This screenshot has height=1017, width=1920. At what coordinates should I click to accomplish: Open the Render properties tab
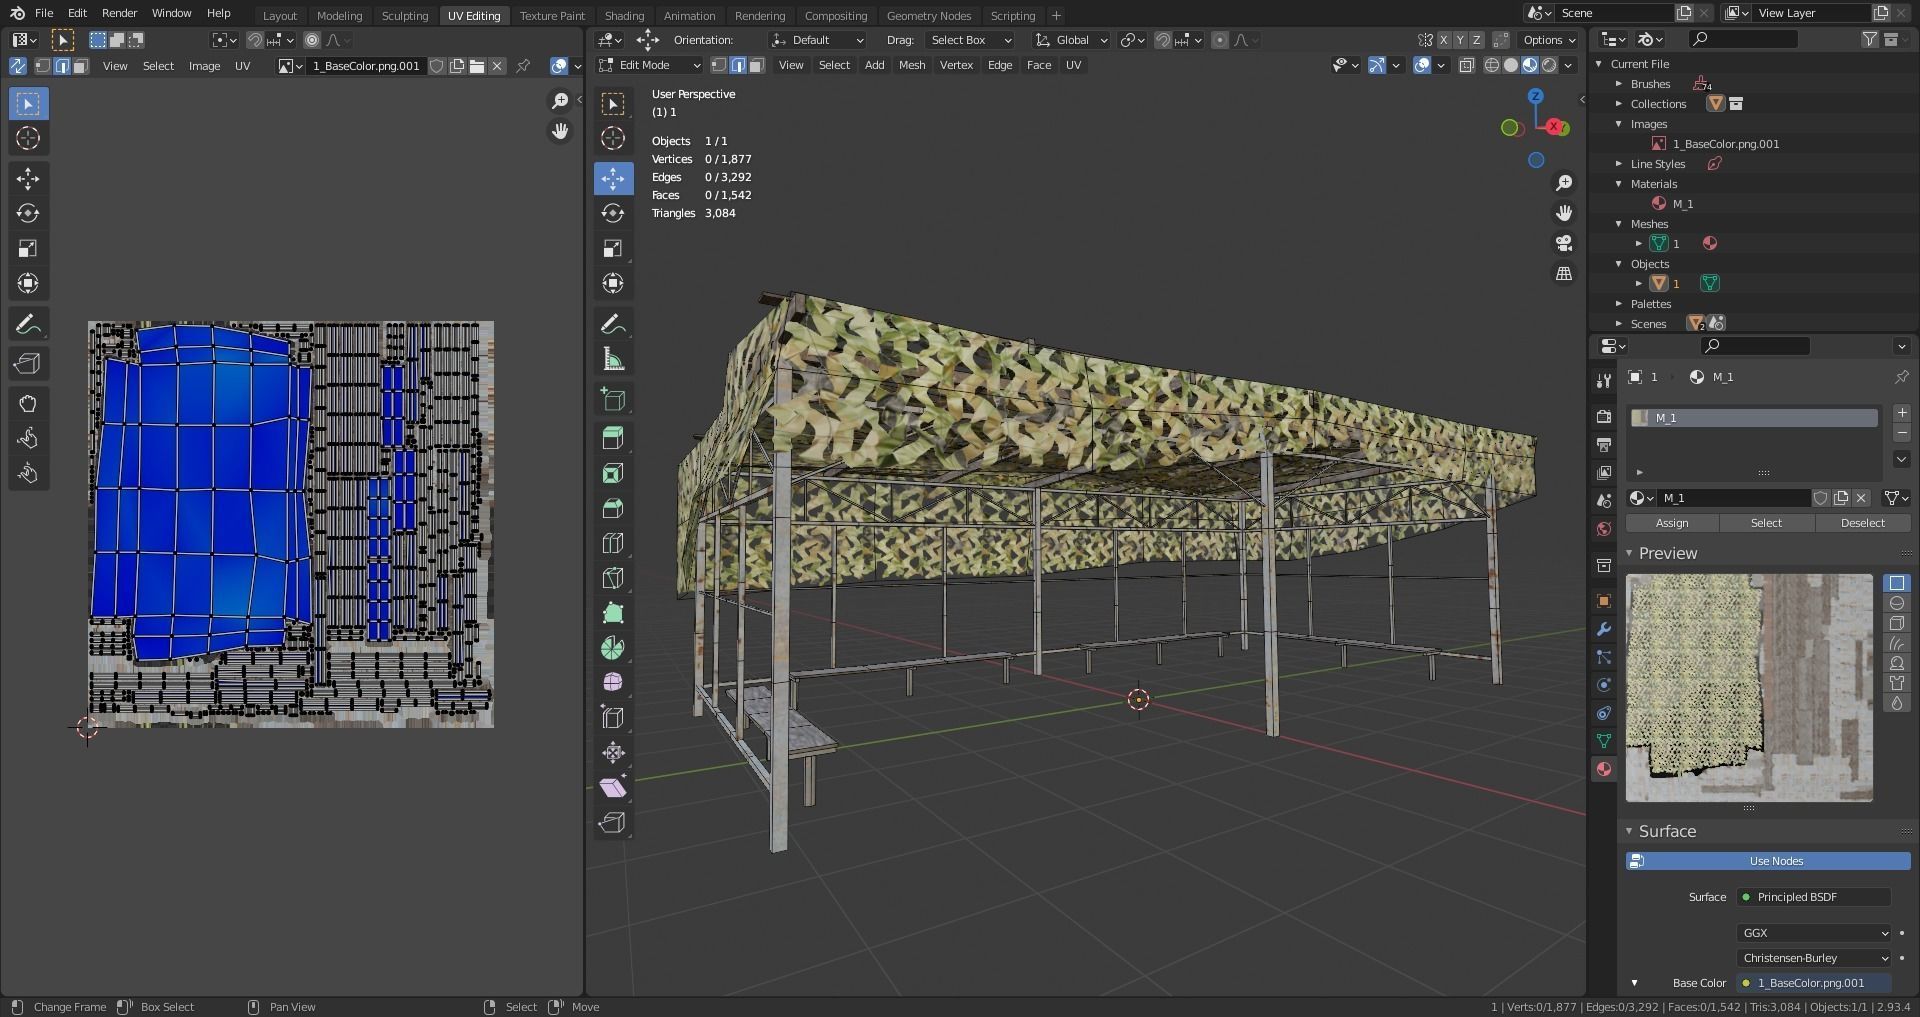coord(1604,416)
